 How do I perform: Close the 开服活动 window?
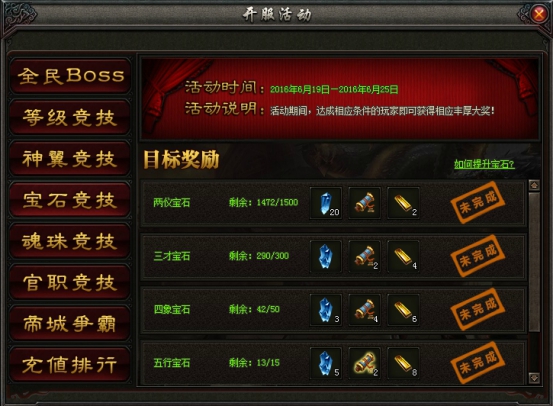tap(539, 14)
